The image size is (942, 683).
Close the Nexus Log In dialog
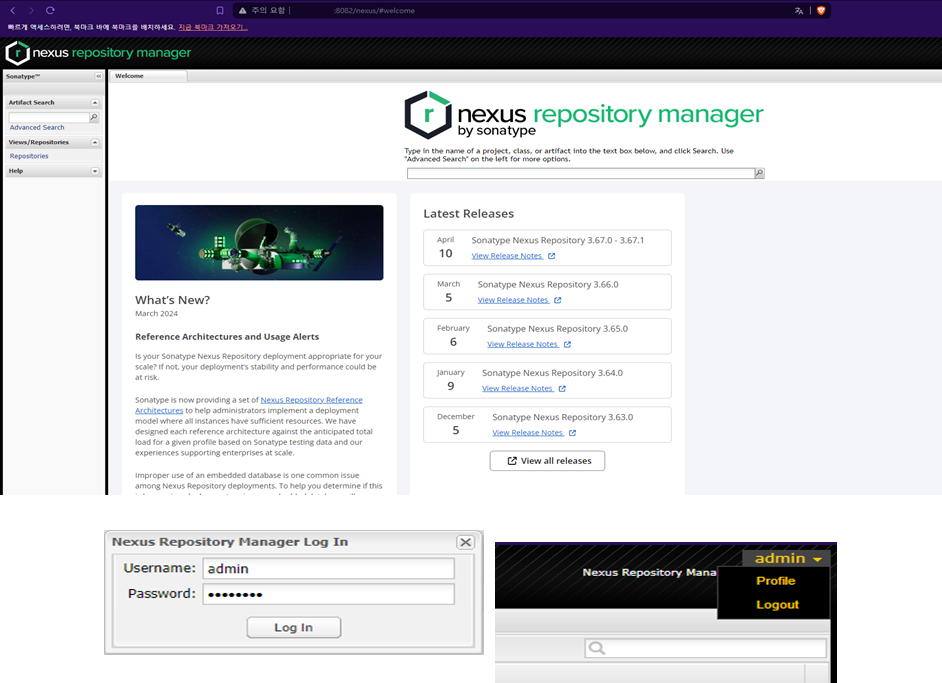pos(466,542)
